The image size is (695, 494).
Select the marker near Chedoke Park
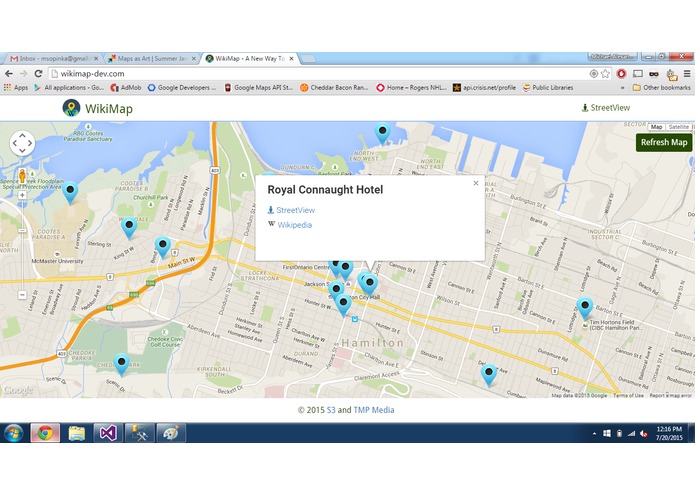pyautogui.click(x=121, y=365)
